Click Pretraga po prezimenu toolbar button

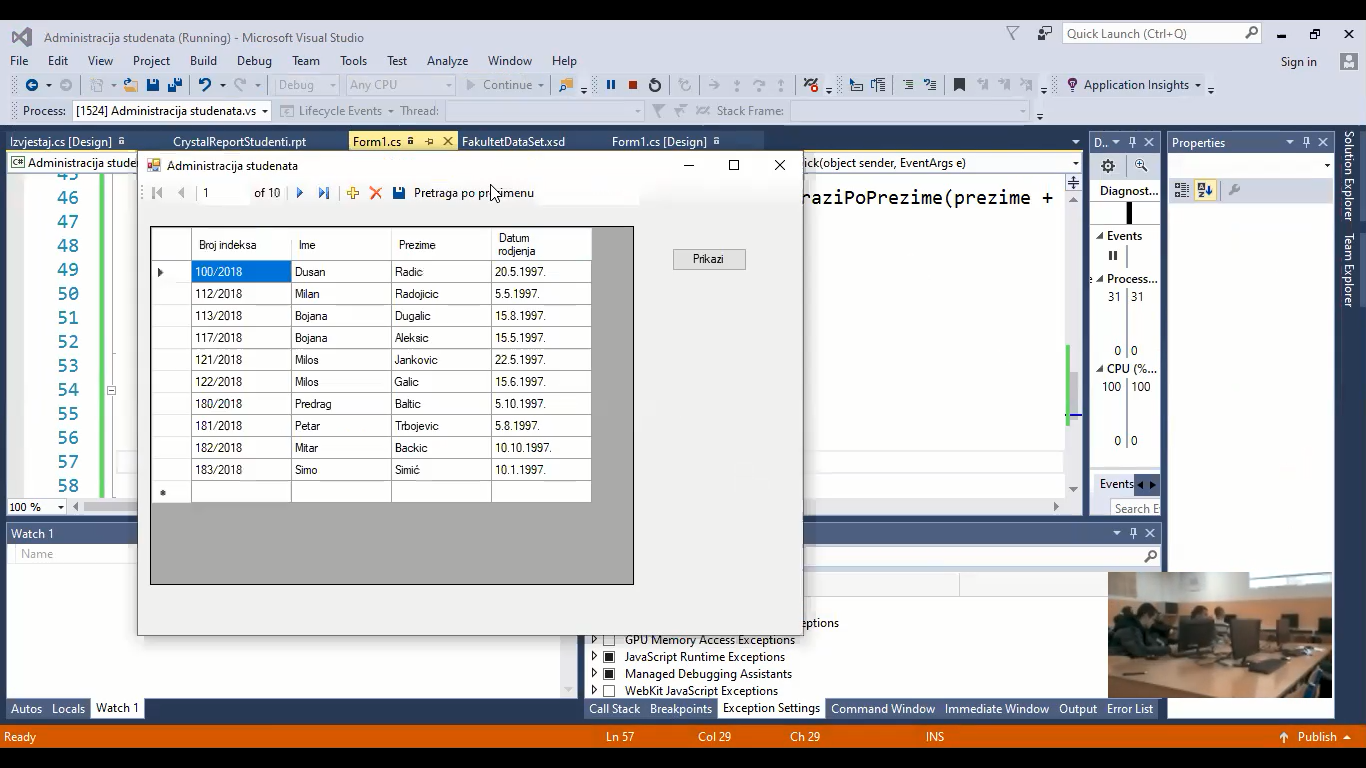tap(474, 193)
